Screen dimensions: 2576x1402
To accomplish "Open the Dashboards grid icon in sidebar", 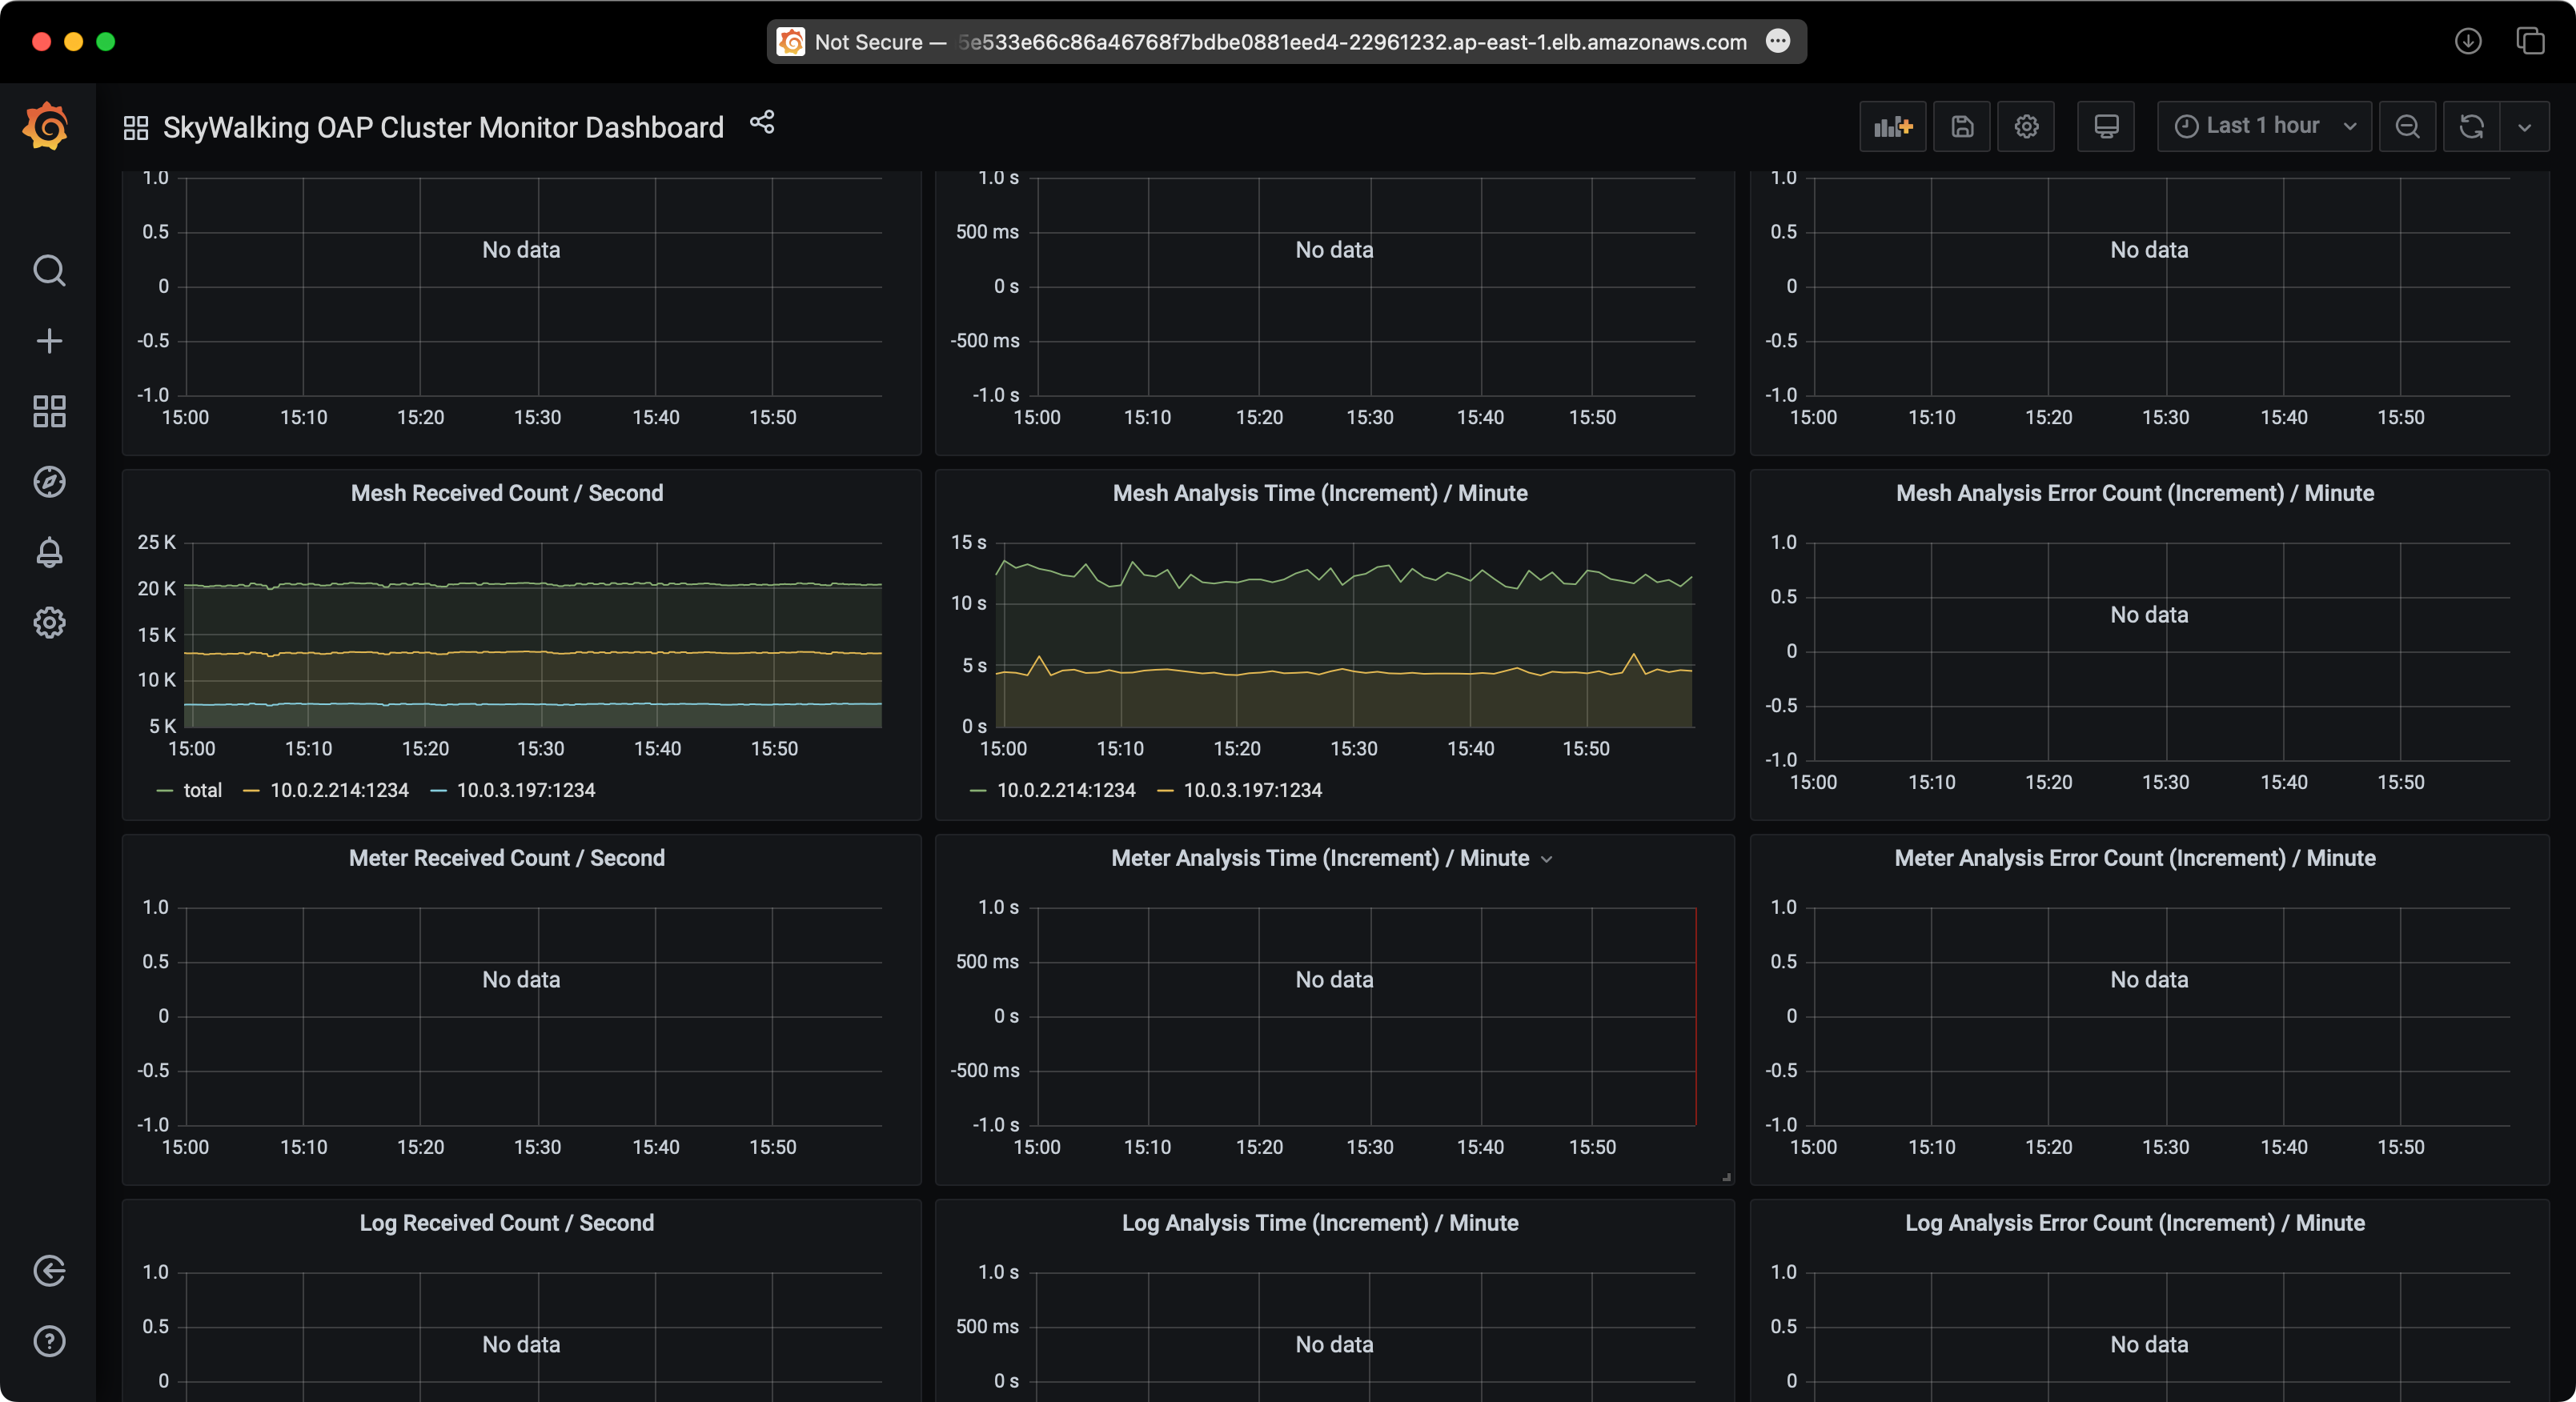I will pyautogui.click(x=49, y=411).
